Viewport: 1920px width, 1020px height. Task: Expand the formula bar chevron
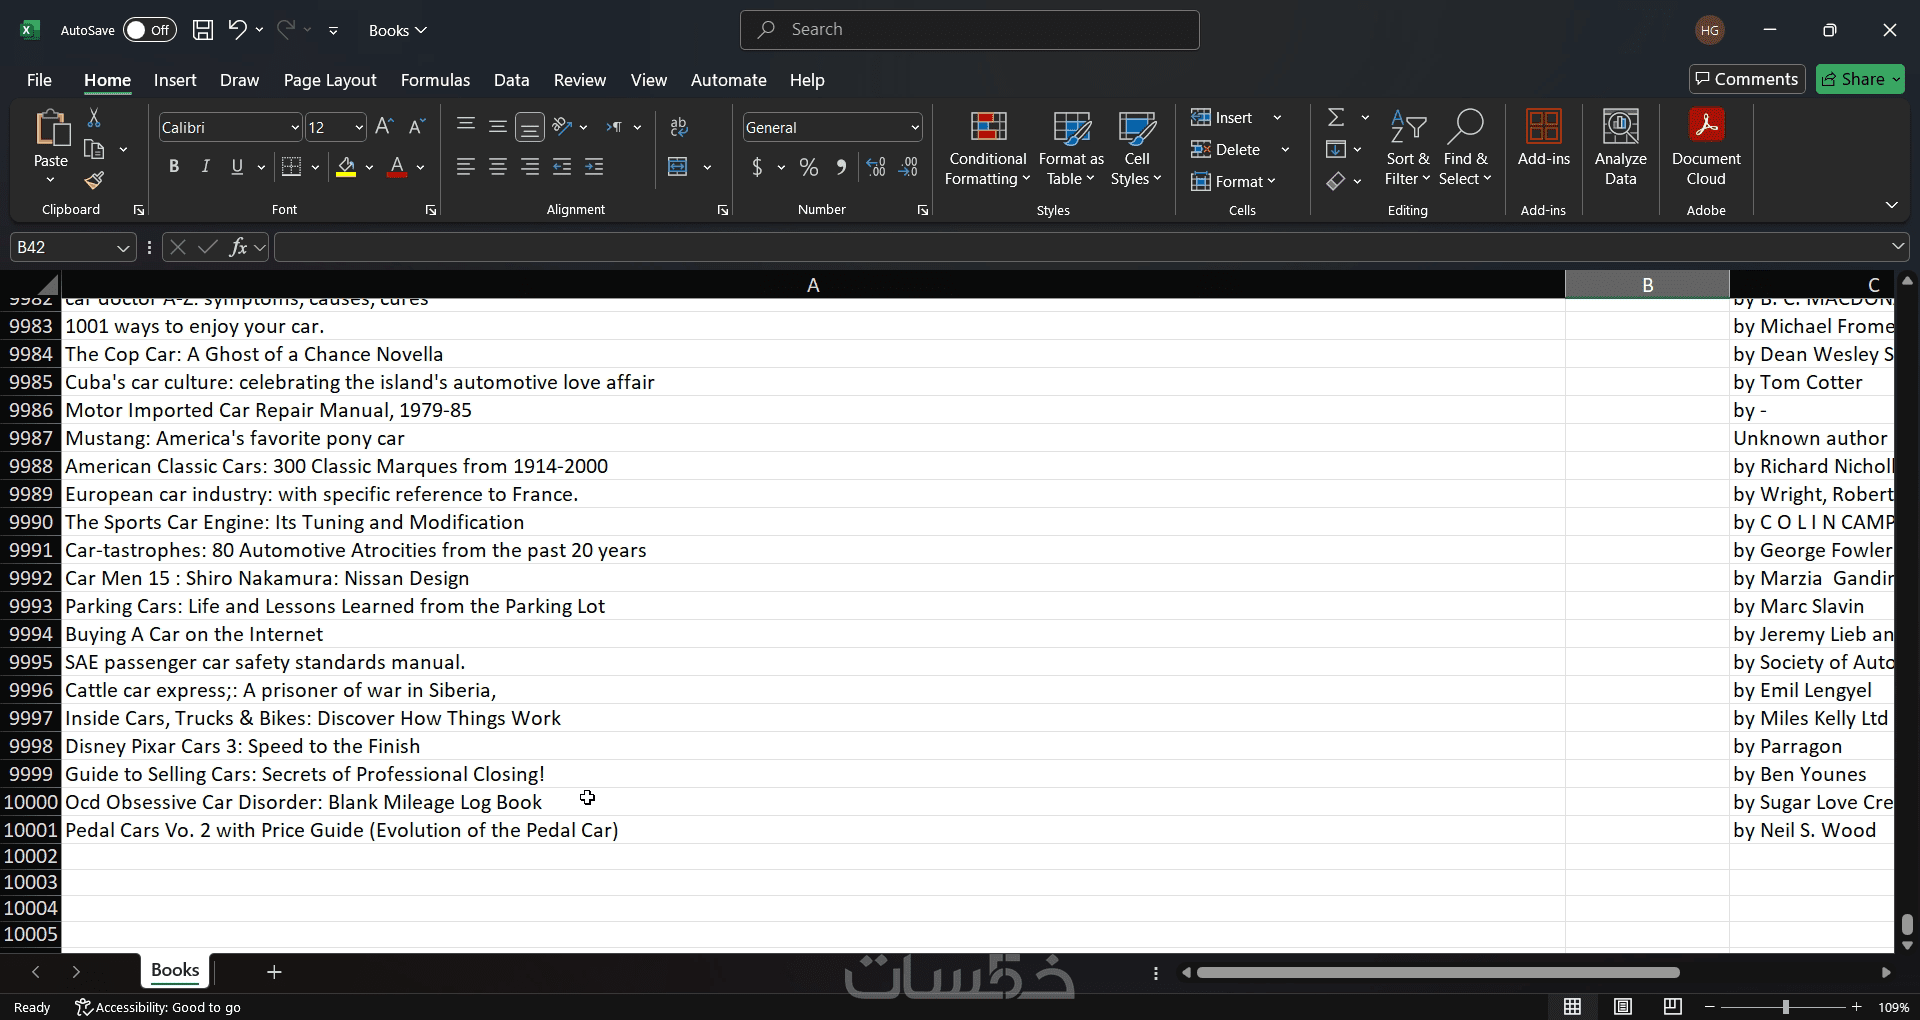[1898, 247]
